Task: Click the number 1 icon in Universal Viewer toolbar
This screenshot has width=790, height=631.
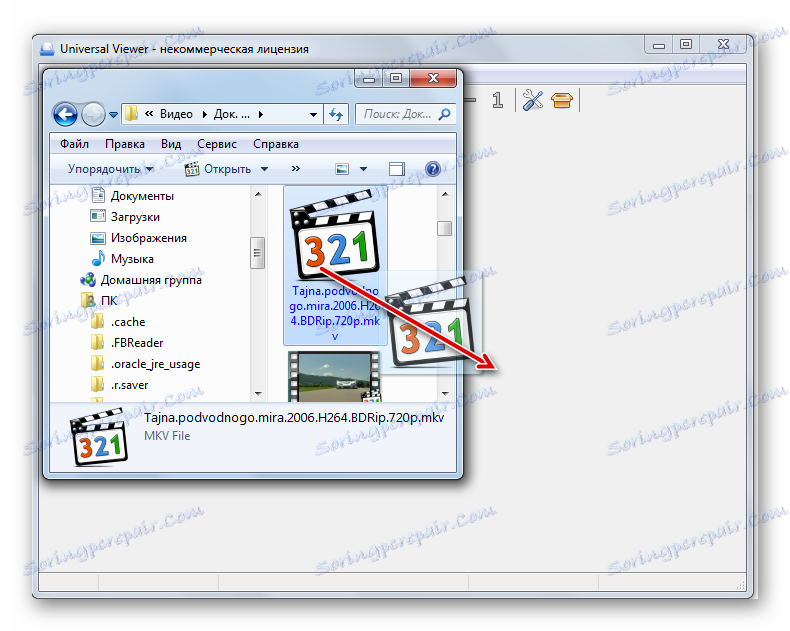Action: point(498,100)
